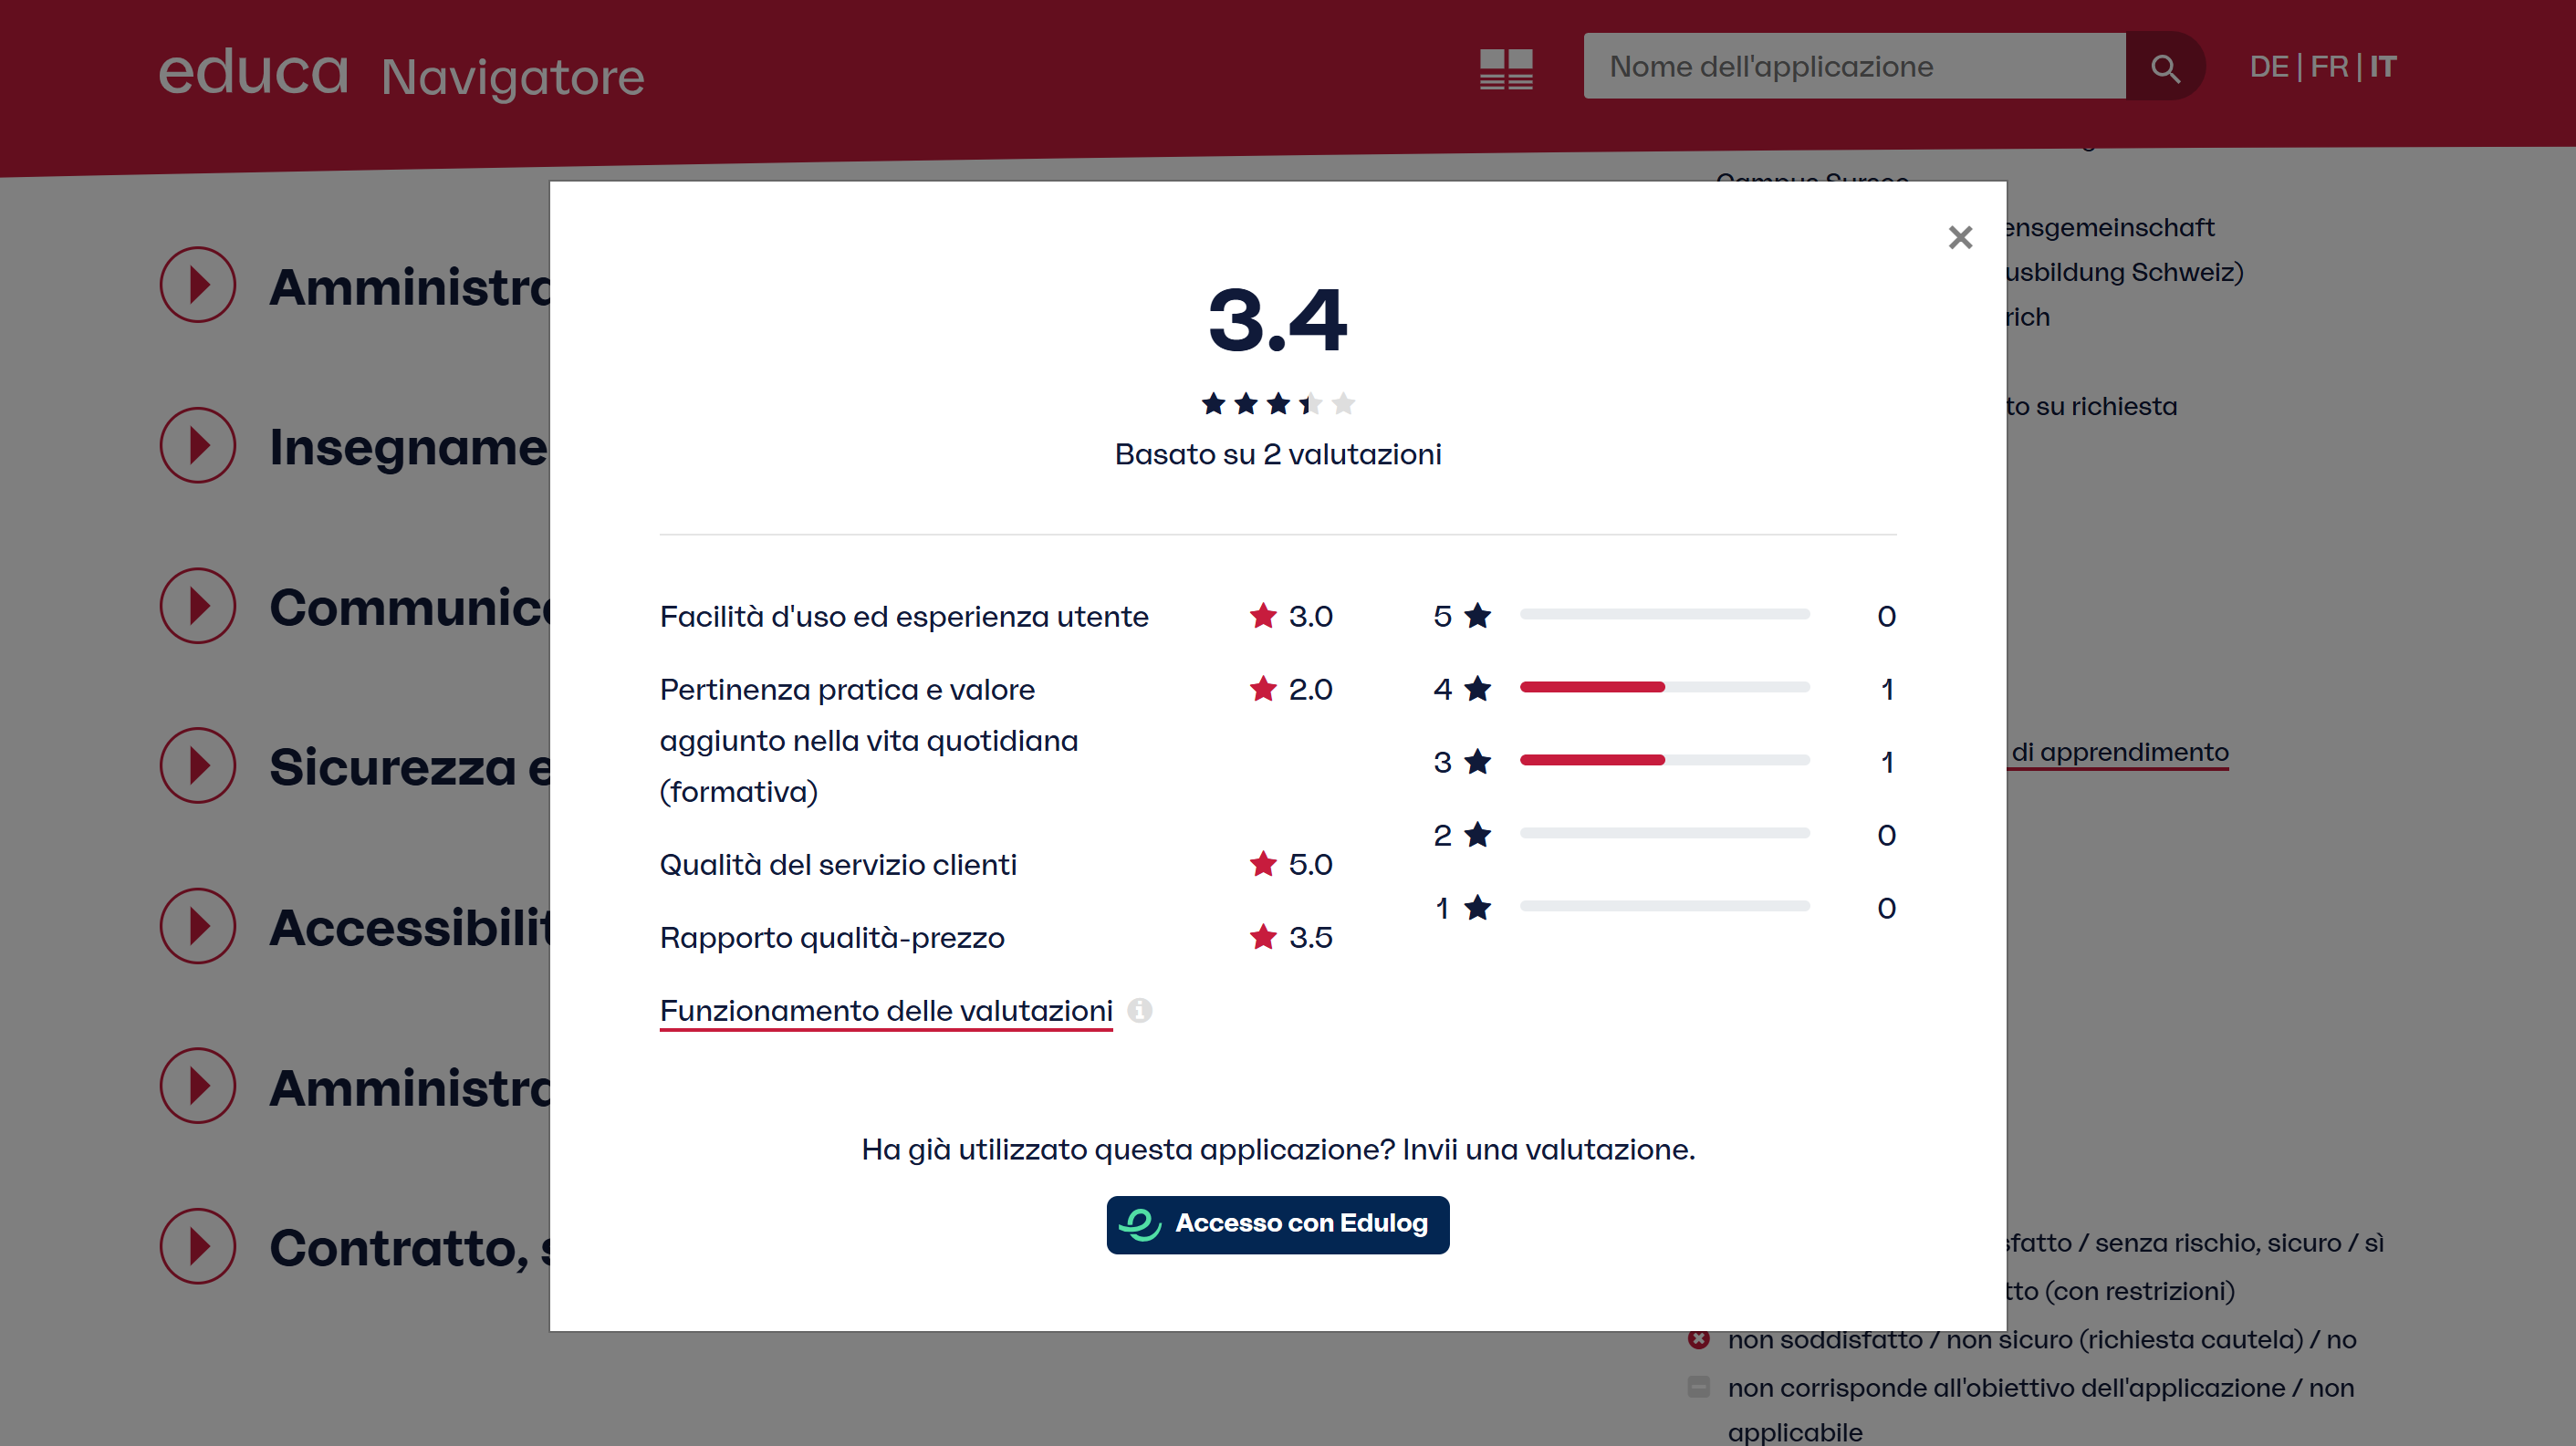Close the ratings popup dialog
2576x1446 pixels.
click(x=1960, y=237)
